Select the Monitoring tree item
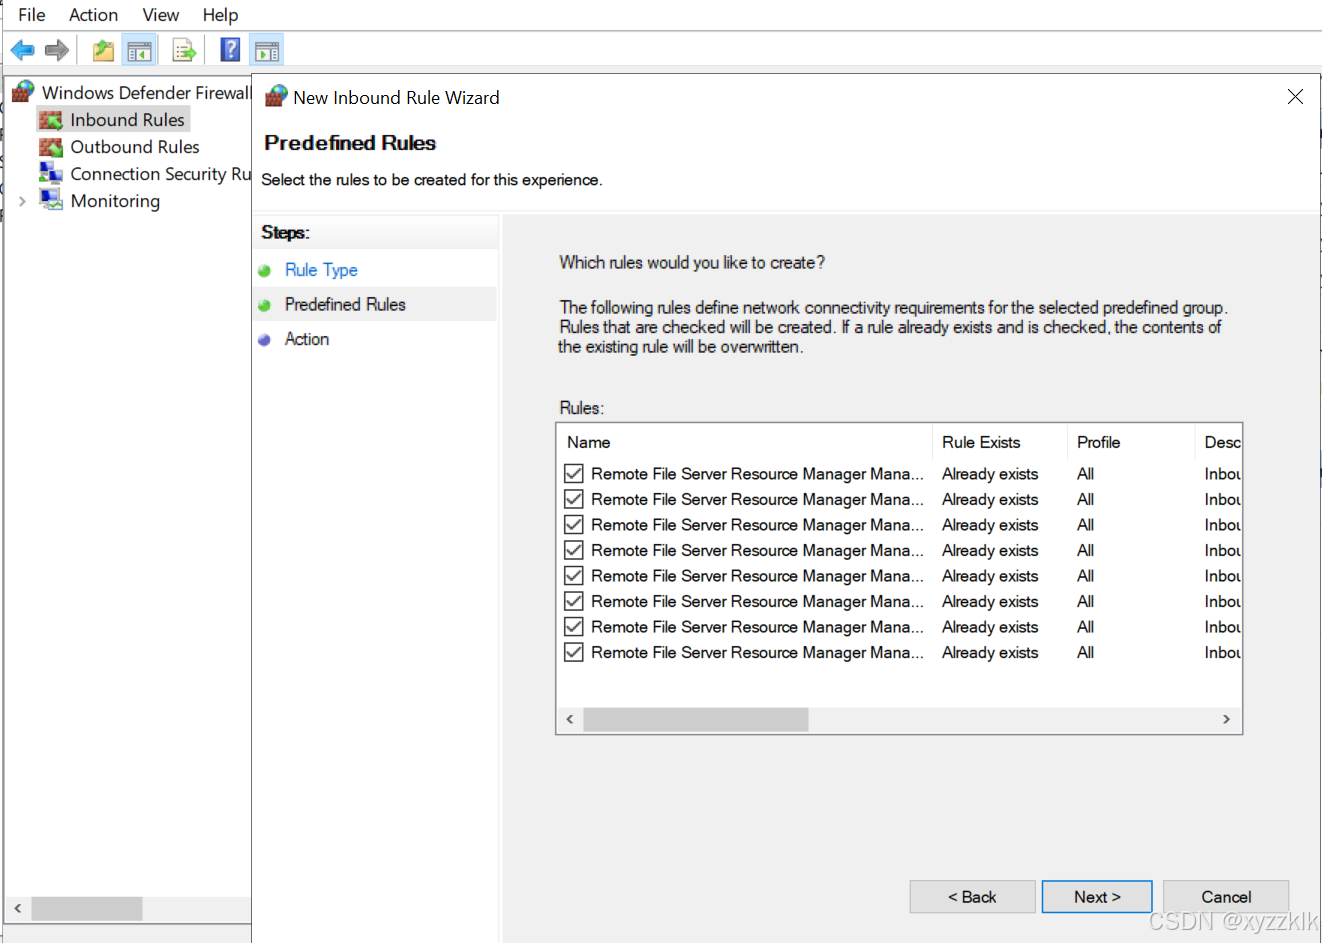The width and height of the screenshot is (1322, 943). click(115, 201)
